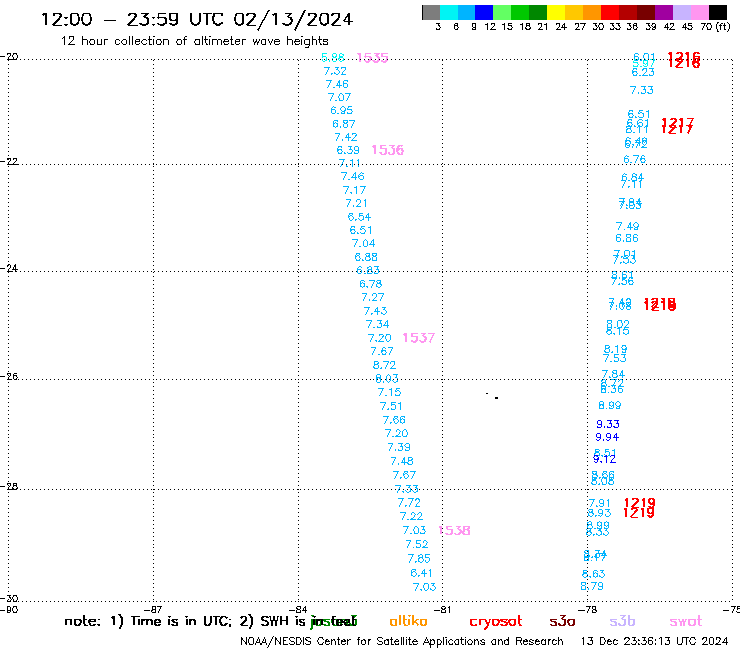Screen dimensions: 740x650
Task: Select swot pass label 1538
Action: (454, 531)
